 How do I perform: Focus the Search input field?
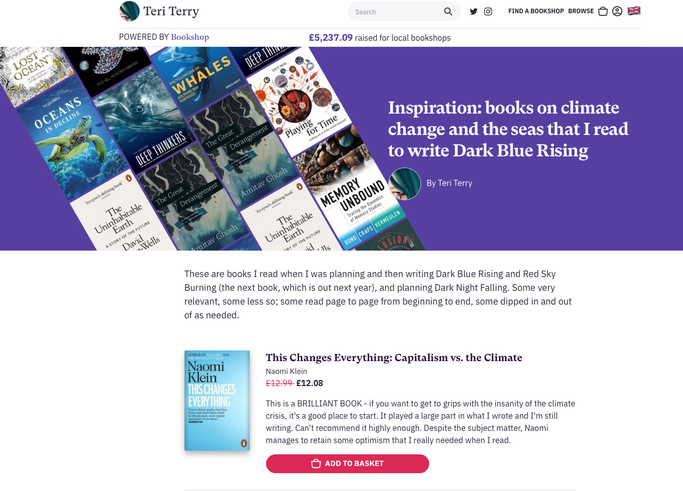pyautogui.click(x=396, y=12)
